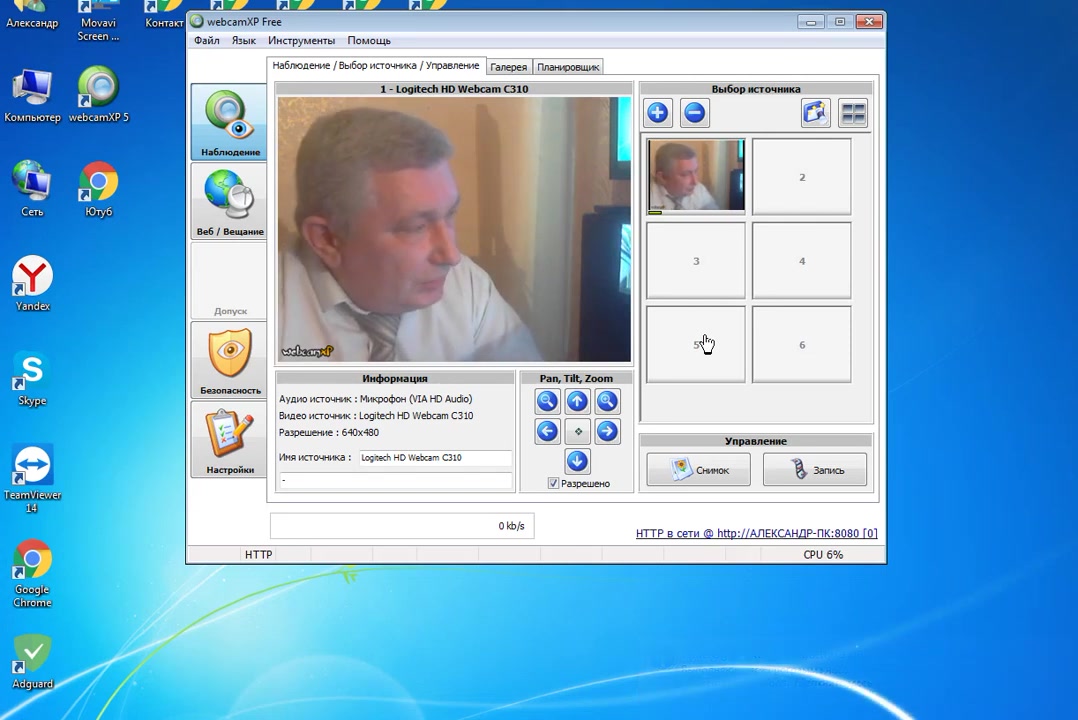Click the Разрешение : 640x480 info line
Screen dimensions: 1078x720
329,433
